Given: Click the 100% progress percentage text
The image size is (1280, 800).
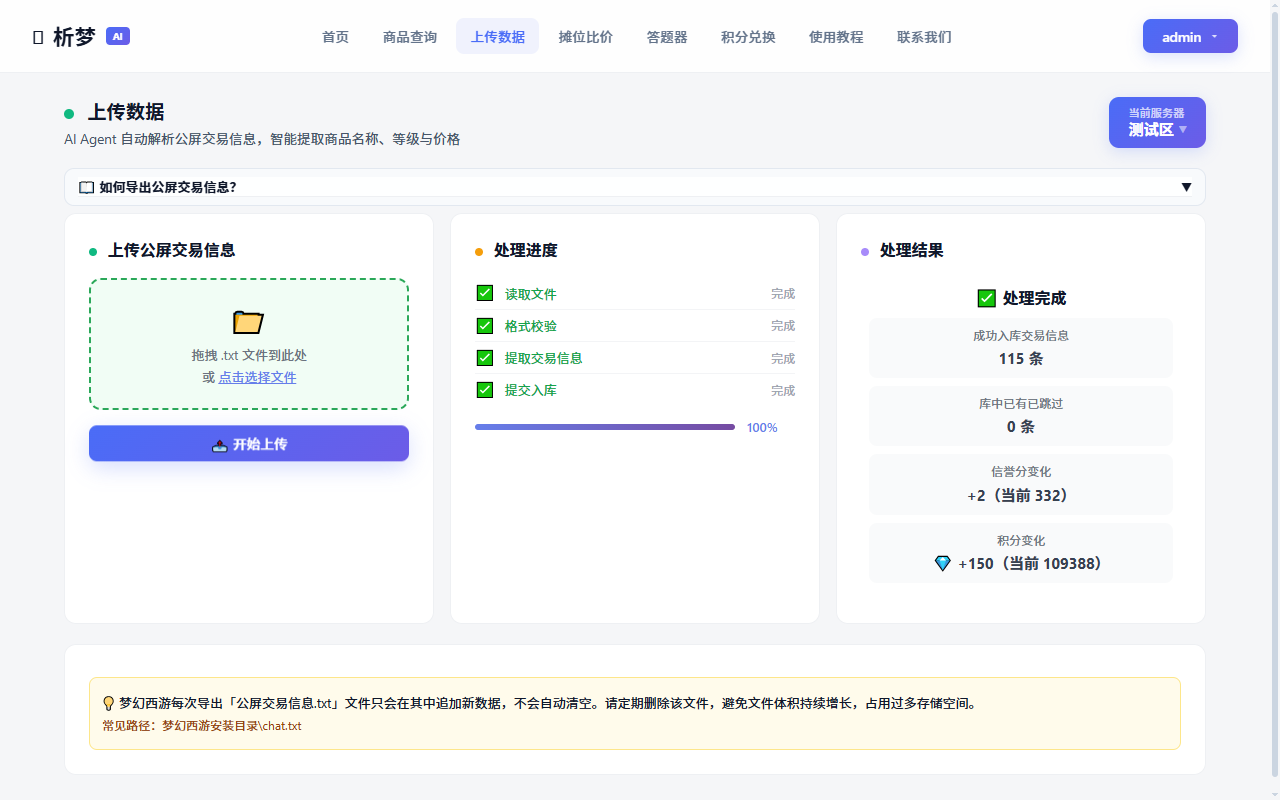Looking at the screenshot, I should pyautogui.click(x=762, y=427).
